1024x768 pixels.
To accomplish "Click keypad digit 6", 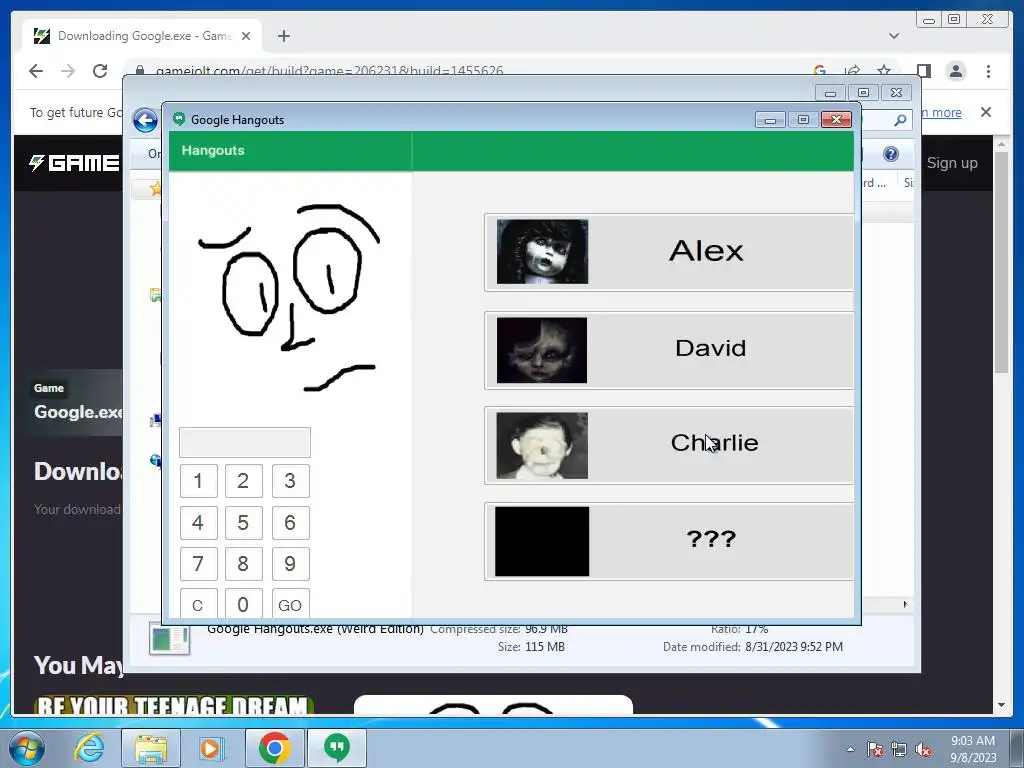I will click(x=291, y=522).
